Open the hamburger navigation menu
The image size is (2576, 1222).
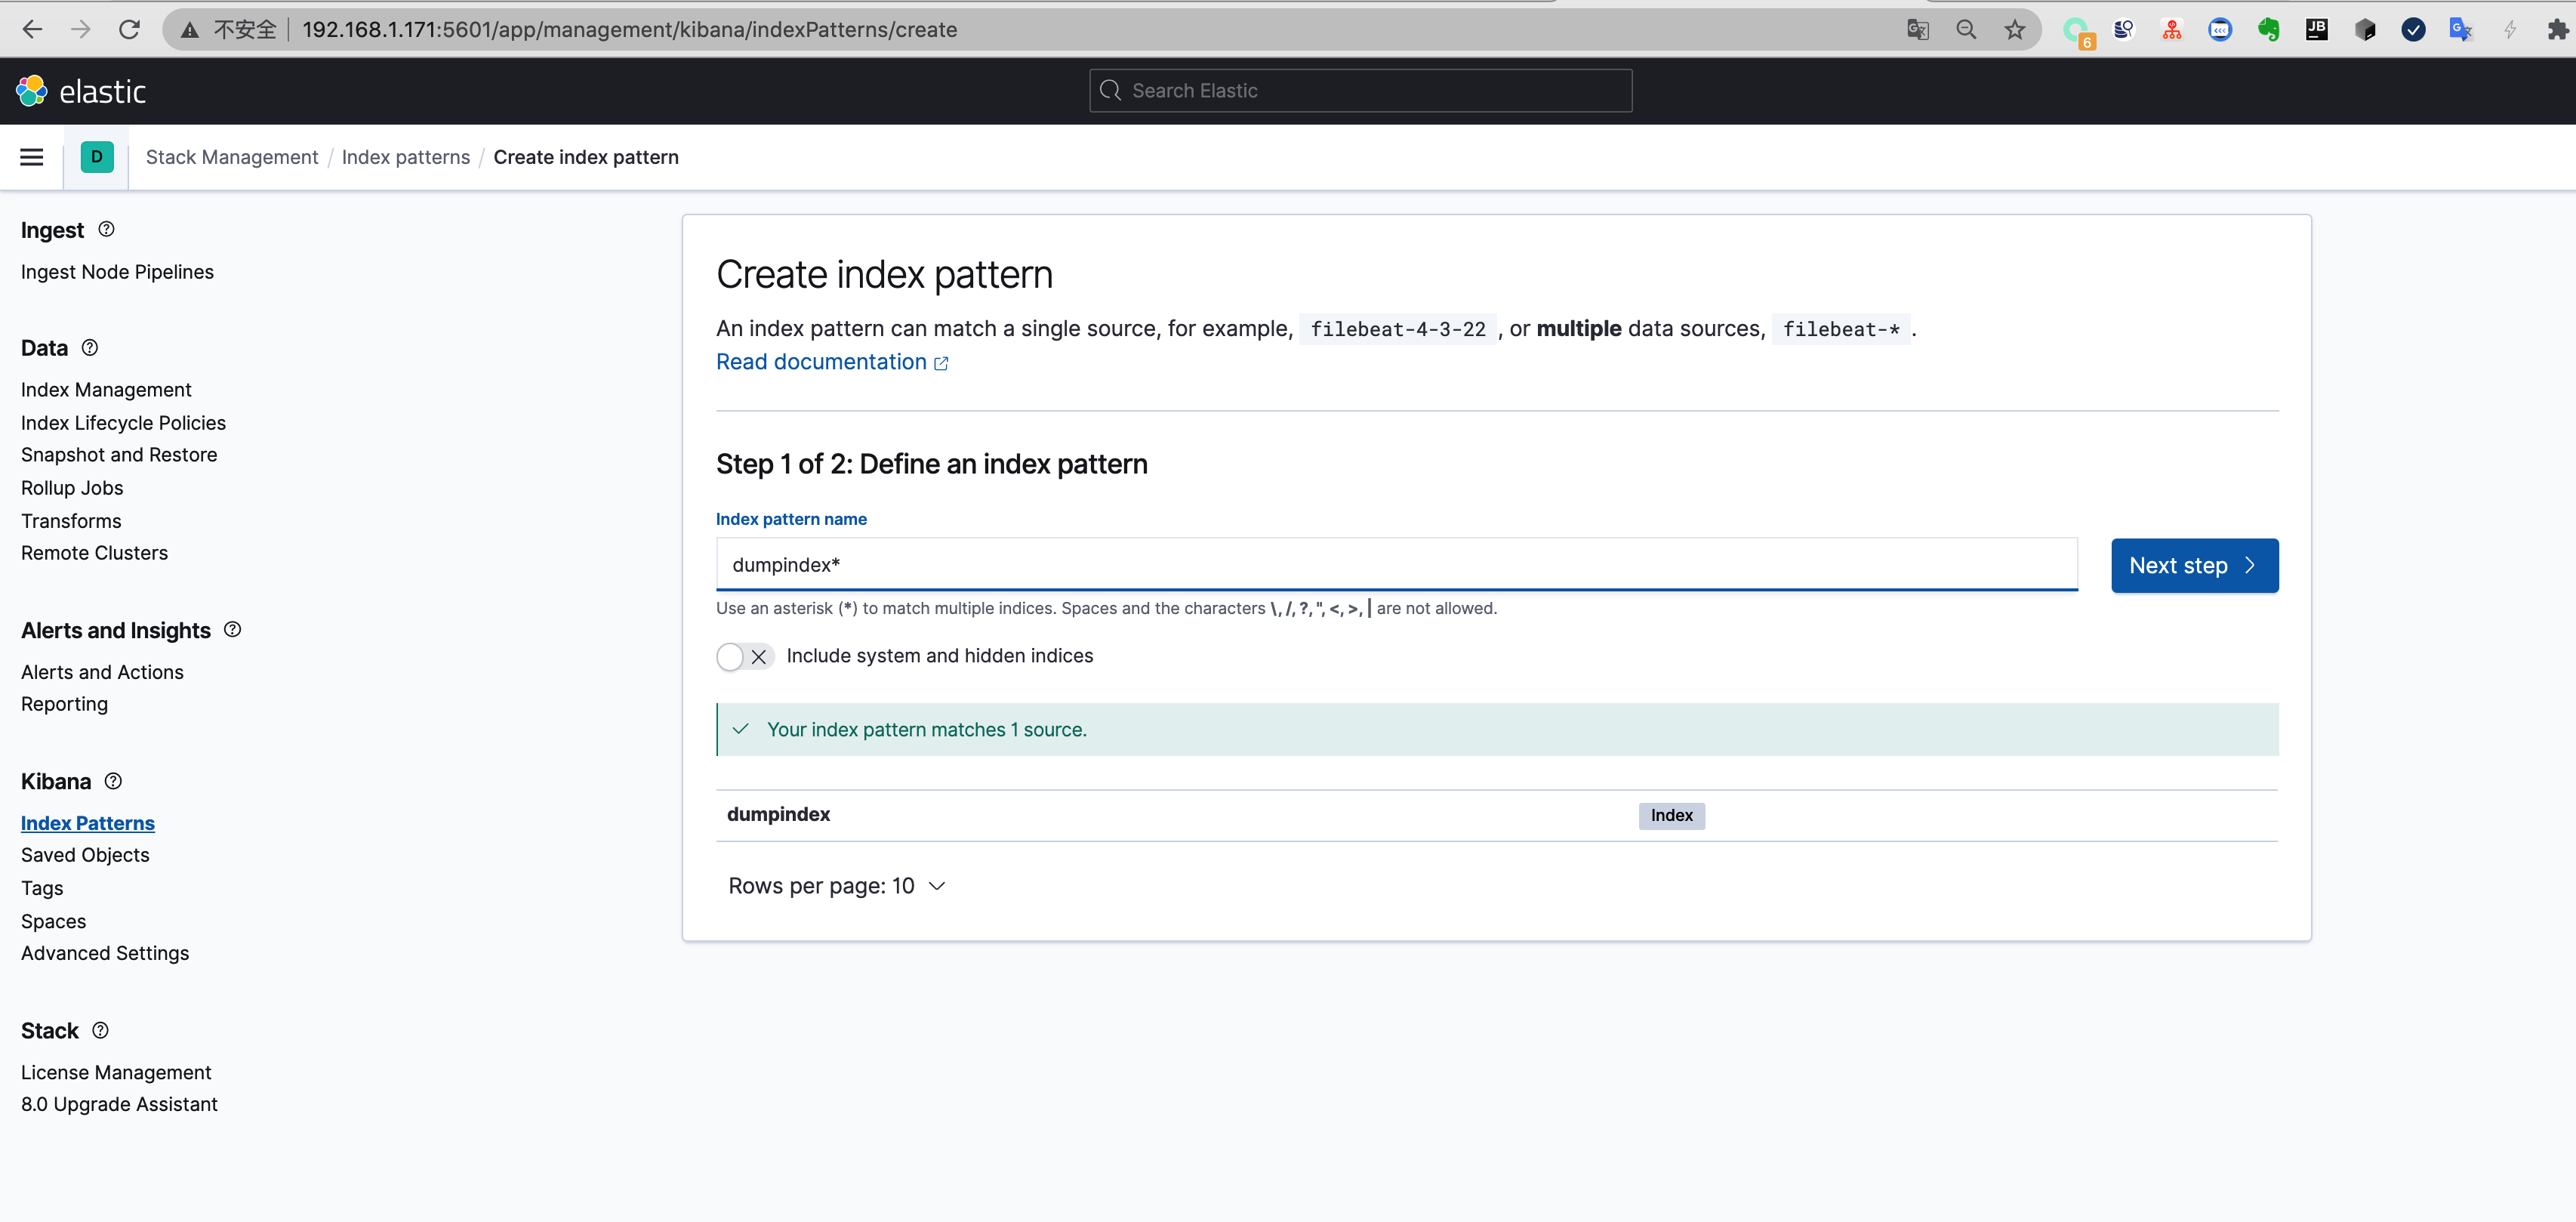pos(31,157)
